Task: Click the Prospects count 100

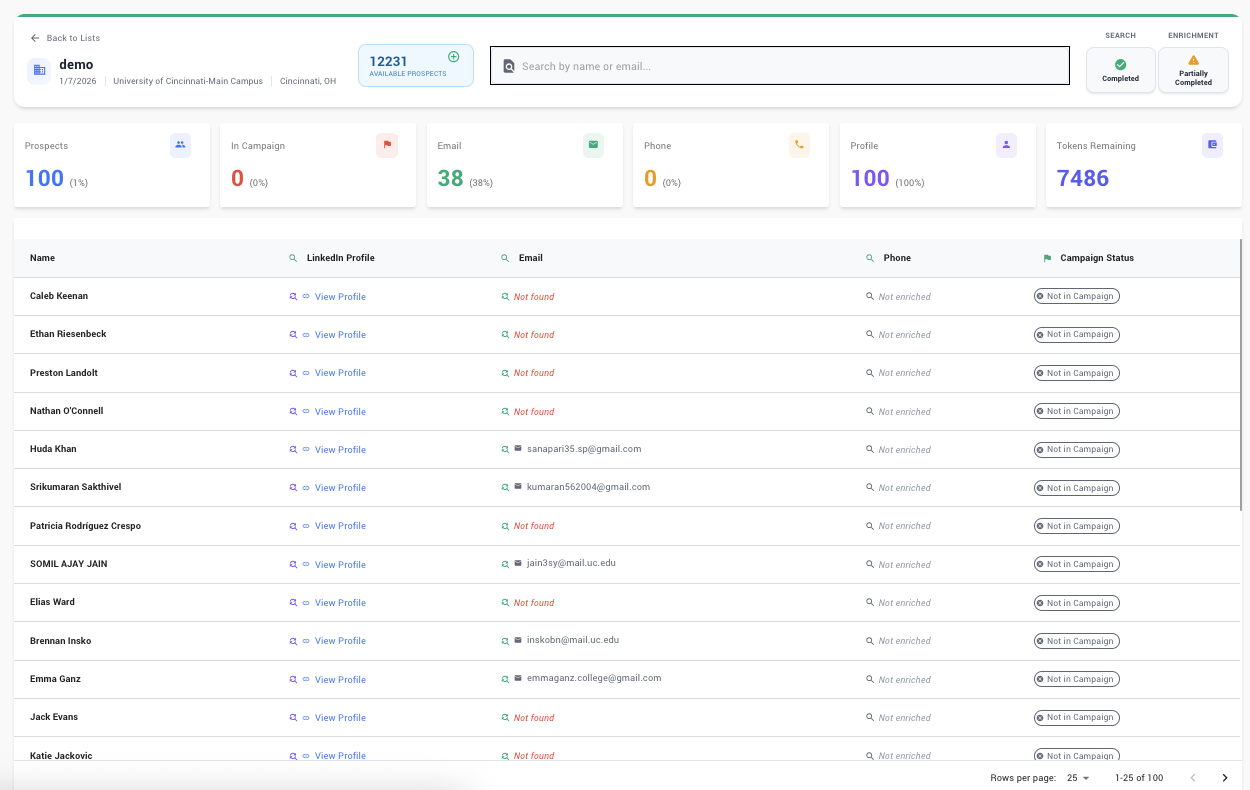Action: point(44,178)
